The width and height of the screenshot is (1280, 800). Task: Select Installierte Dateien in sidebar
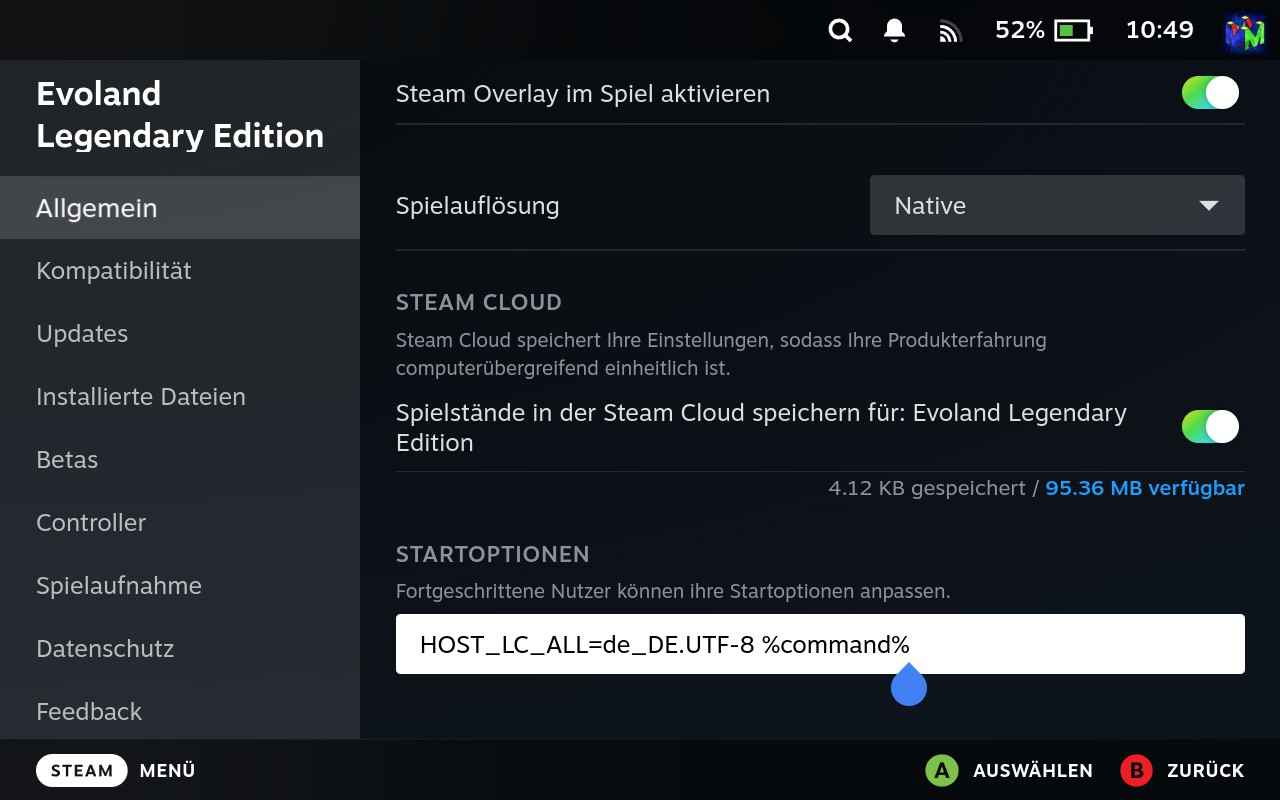tap(141, 397)
